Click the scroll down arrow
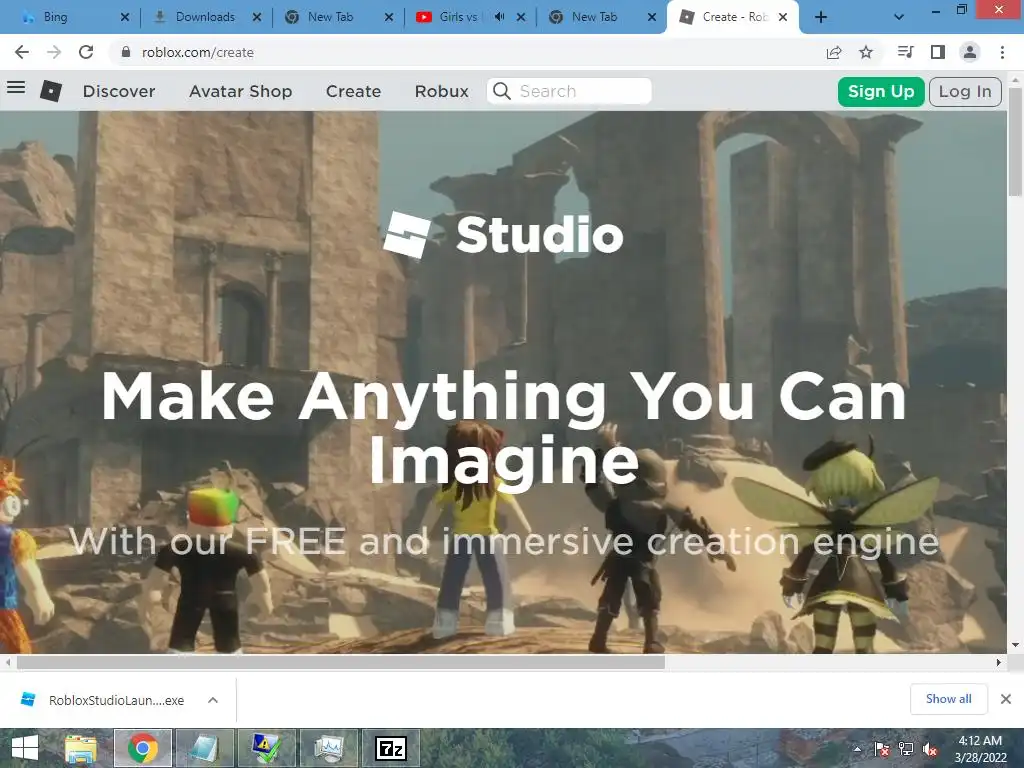Screen dimensions: 1024x768 pos(1015,645)
